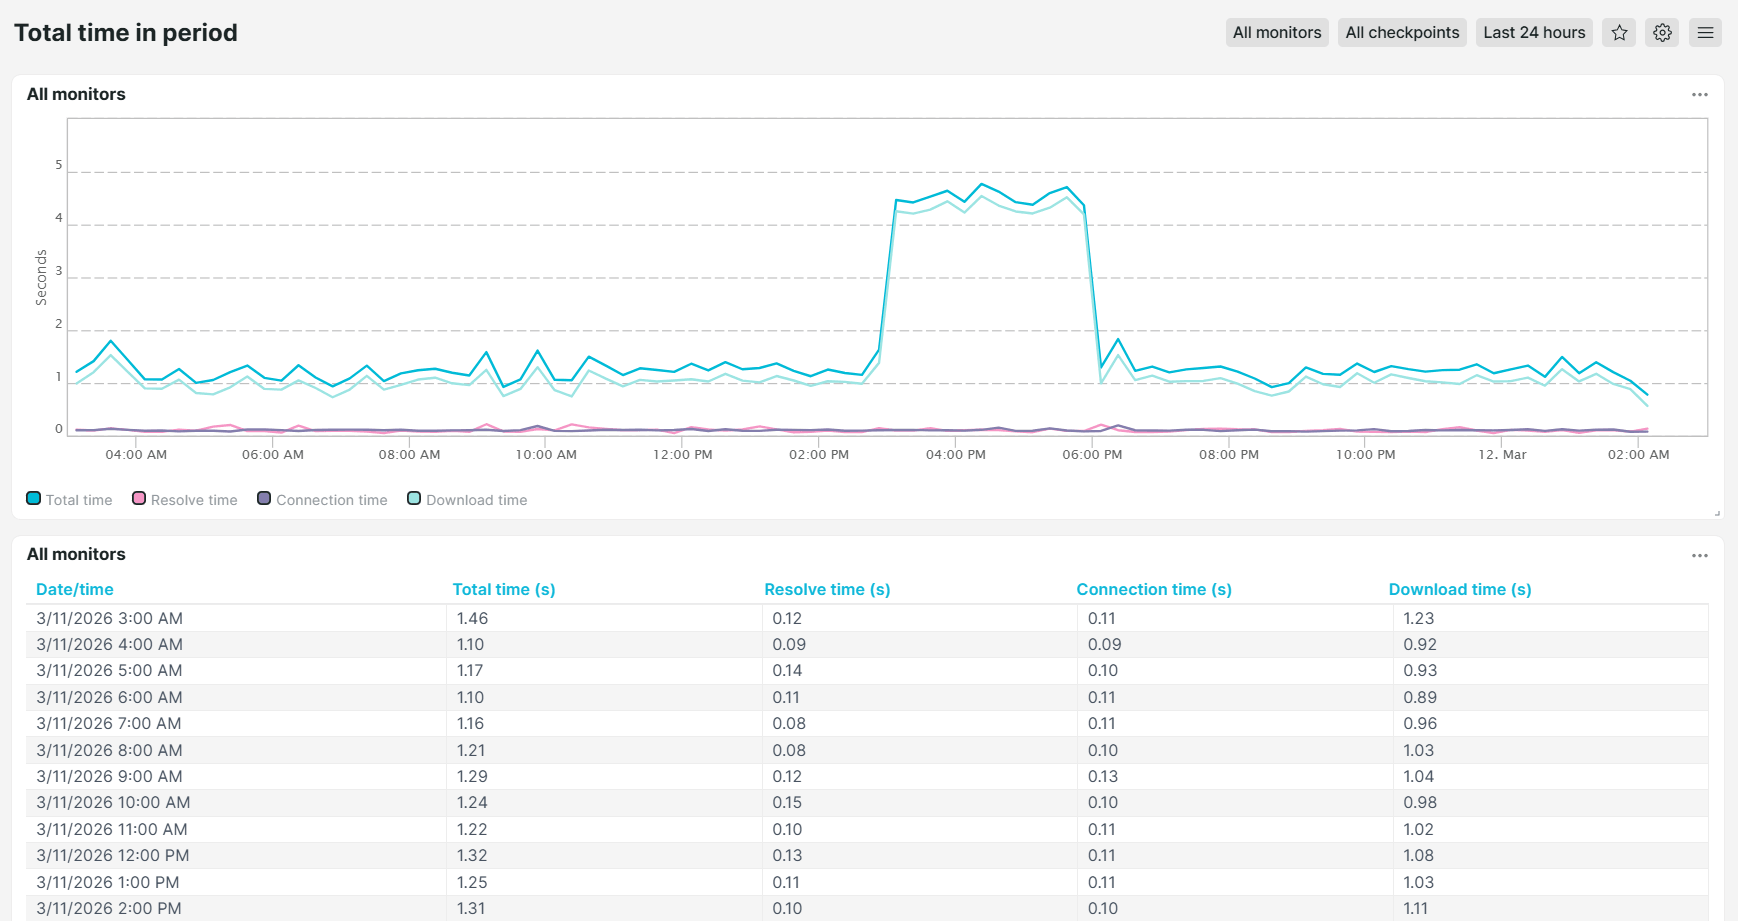1738x921 pixels.
Task: Click the Resolve time (s) column header
Action: [827, 589]
